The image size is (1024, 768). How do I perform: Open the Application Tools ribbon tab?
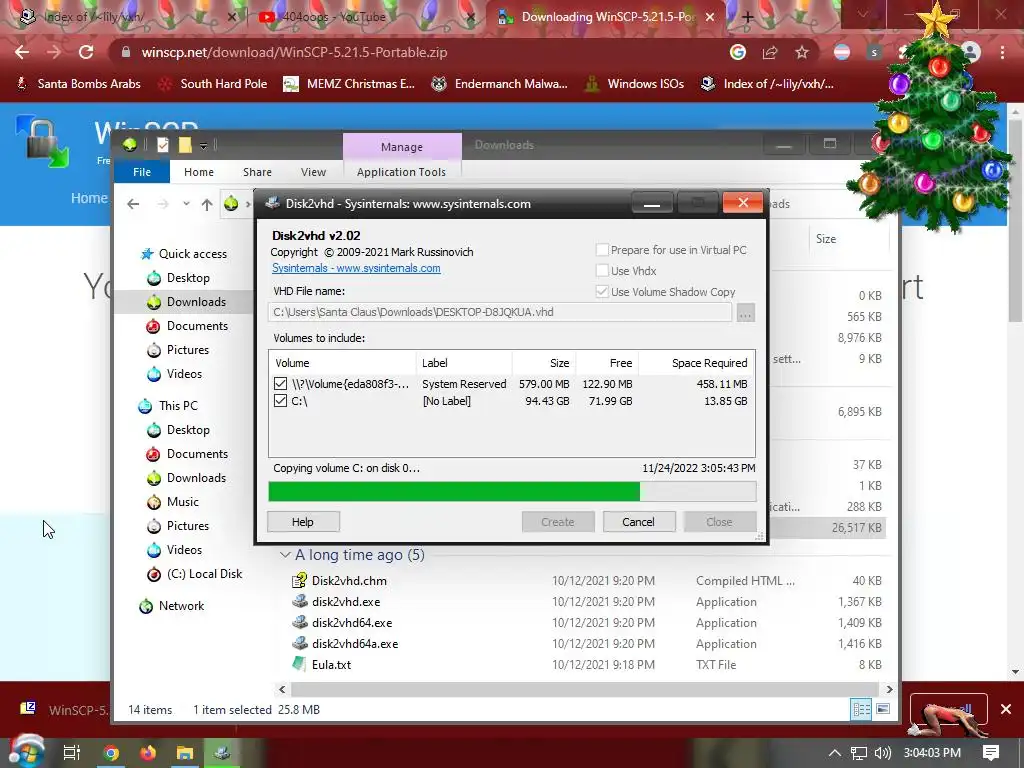(x=401, y=172)
